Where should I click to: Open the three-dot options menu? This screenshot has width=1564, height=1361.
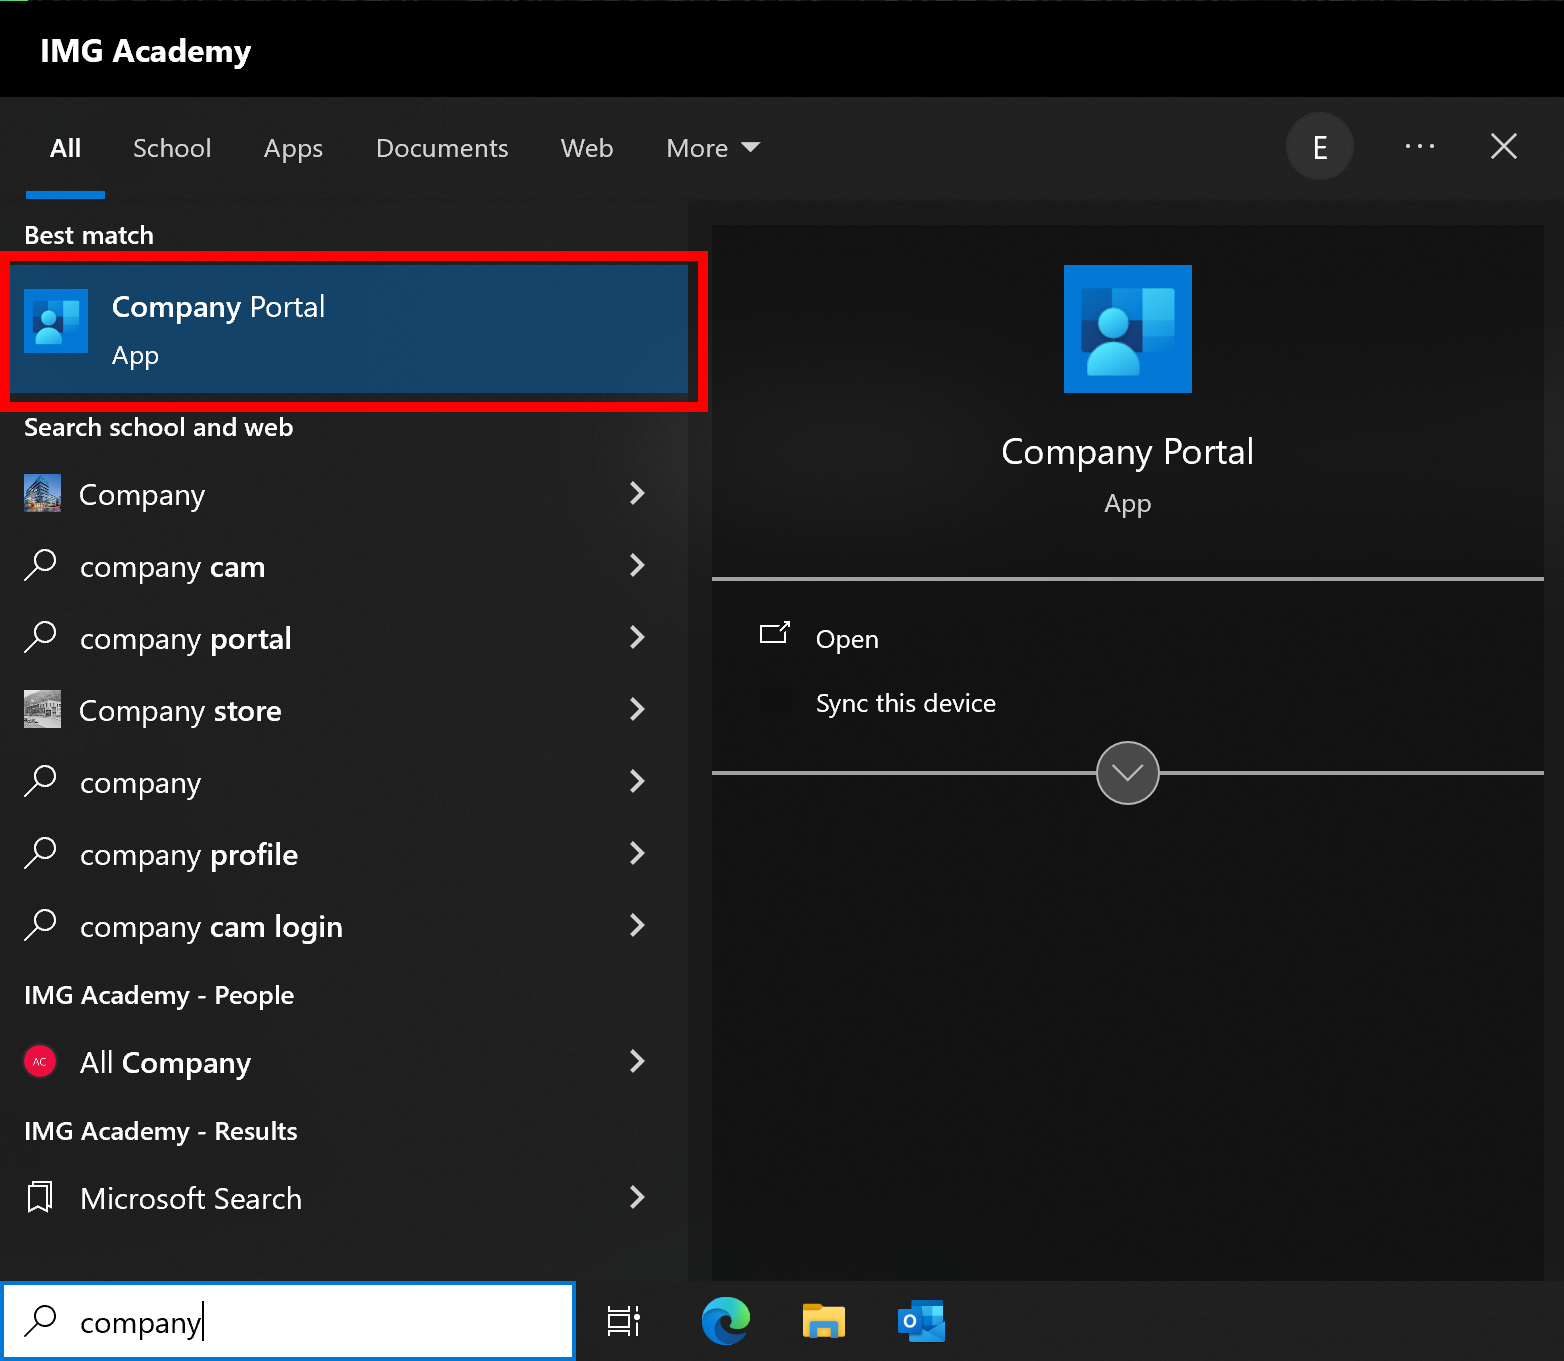[x=1420, y=147]
